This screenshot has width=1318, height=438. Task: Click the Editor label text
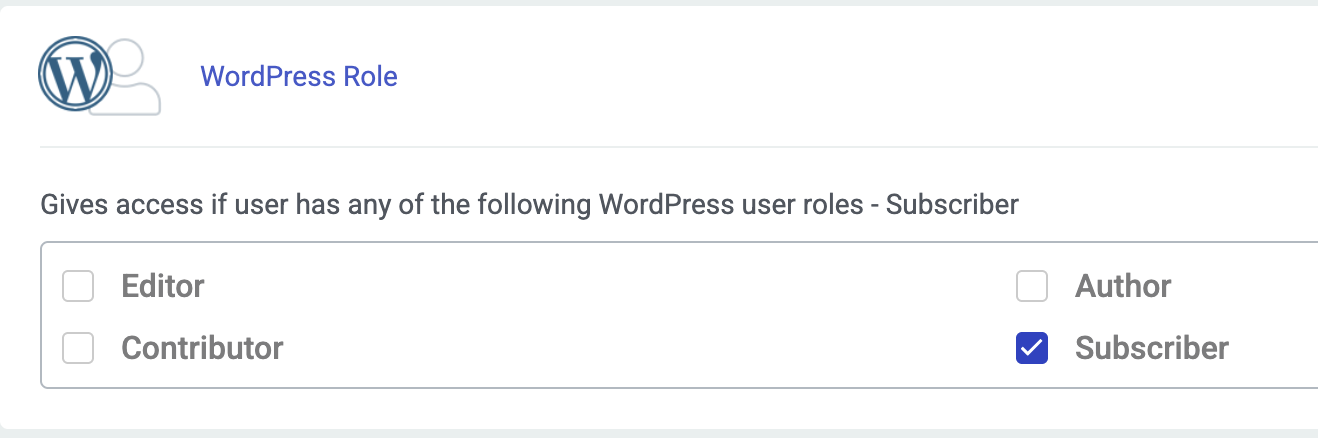click(163, 287)
